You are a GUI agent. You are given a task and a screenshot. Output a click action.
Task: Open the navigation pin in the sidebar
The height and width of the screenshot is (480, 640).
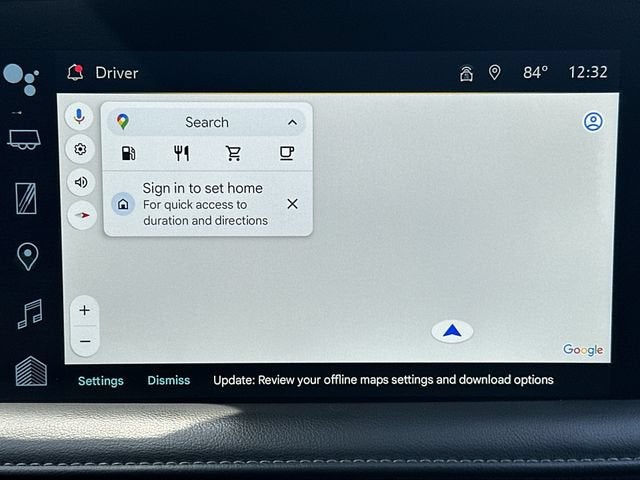[28, 256]
